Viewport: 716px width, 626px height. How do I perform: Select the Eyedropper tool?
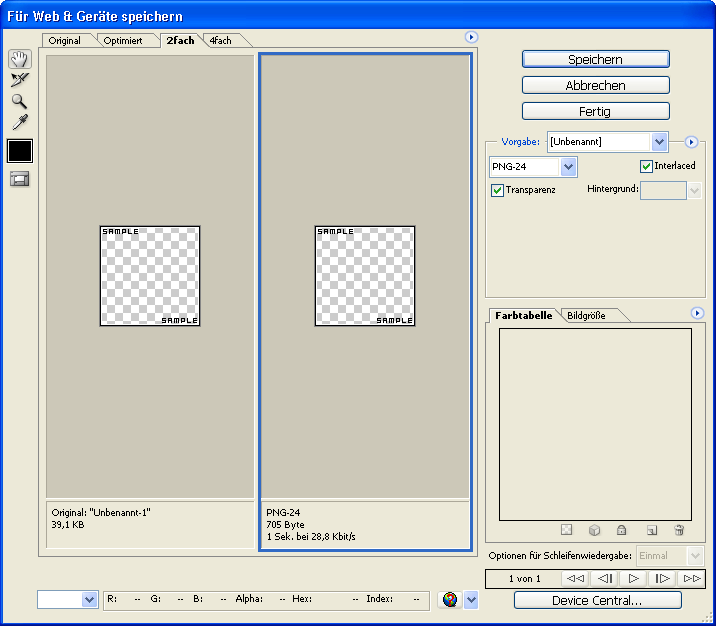pyautogui.click(x=19, y=123)
